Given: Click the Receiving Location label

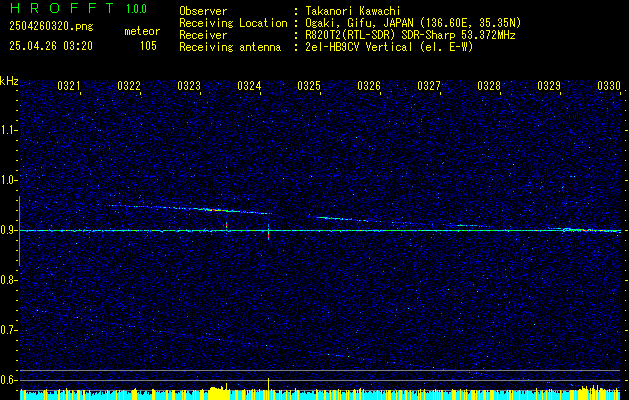Looking at the screenshot, I should [233, 23].
